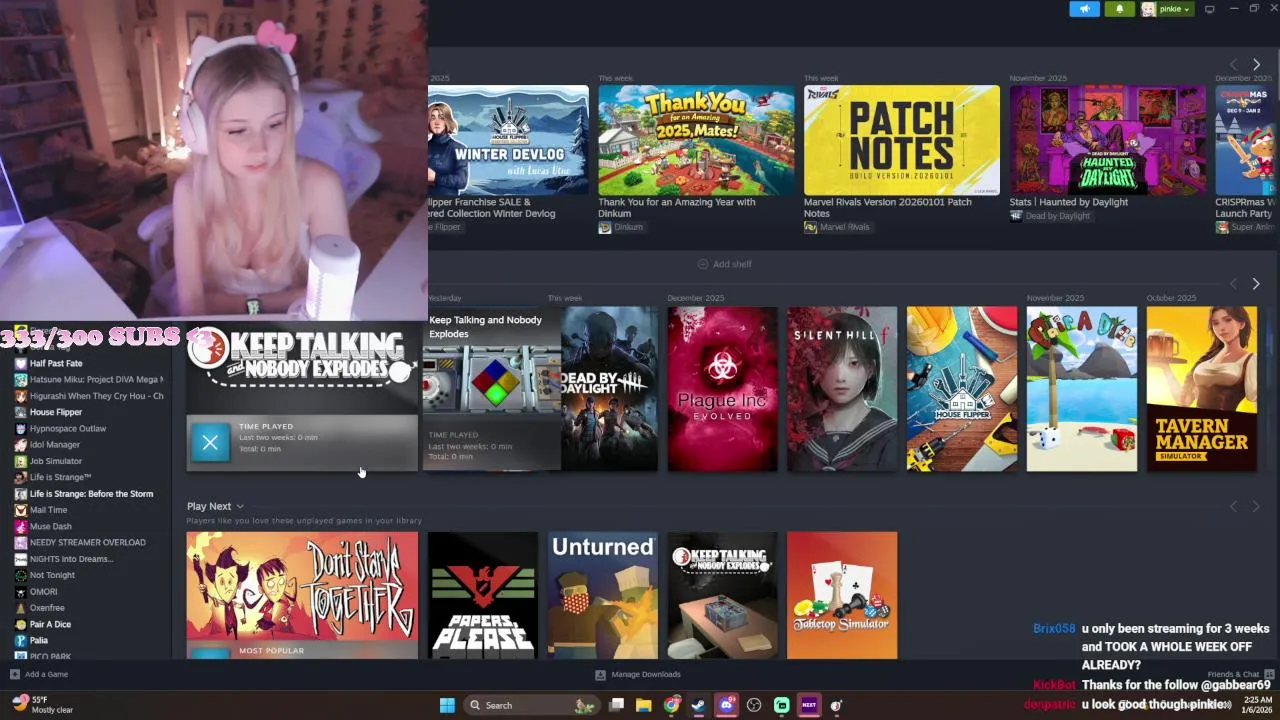Open Haunted by Daylight stats news card
The image size is (1280, 720).
click(1107, 140)
